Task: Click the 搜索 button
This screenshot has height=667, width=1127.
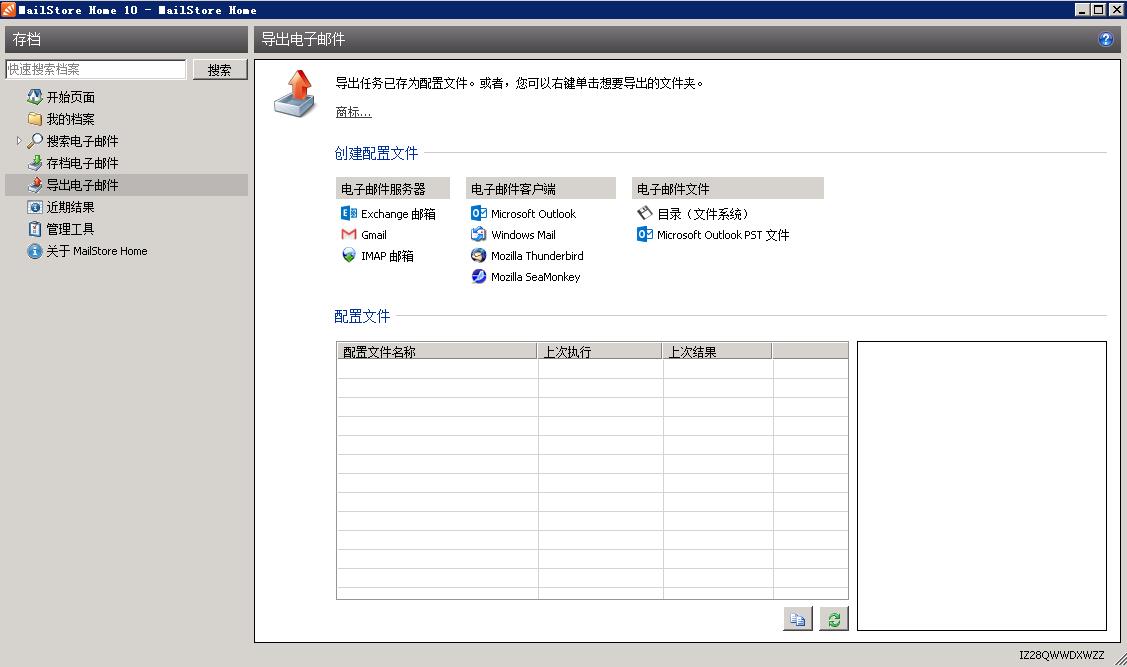Action: coord(220,70)
